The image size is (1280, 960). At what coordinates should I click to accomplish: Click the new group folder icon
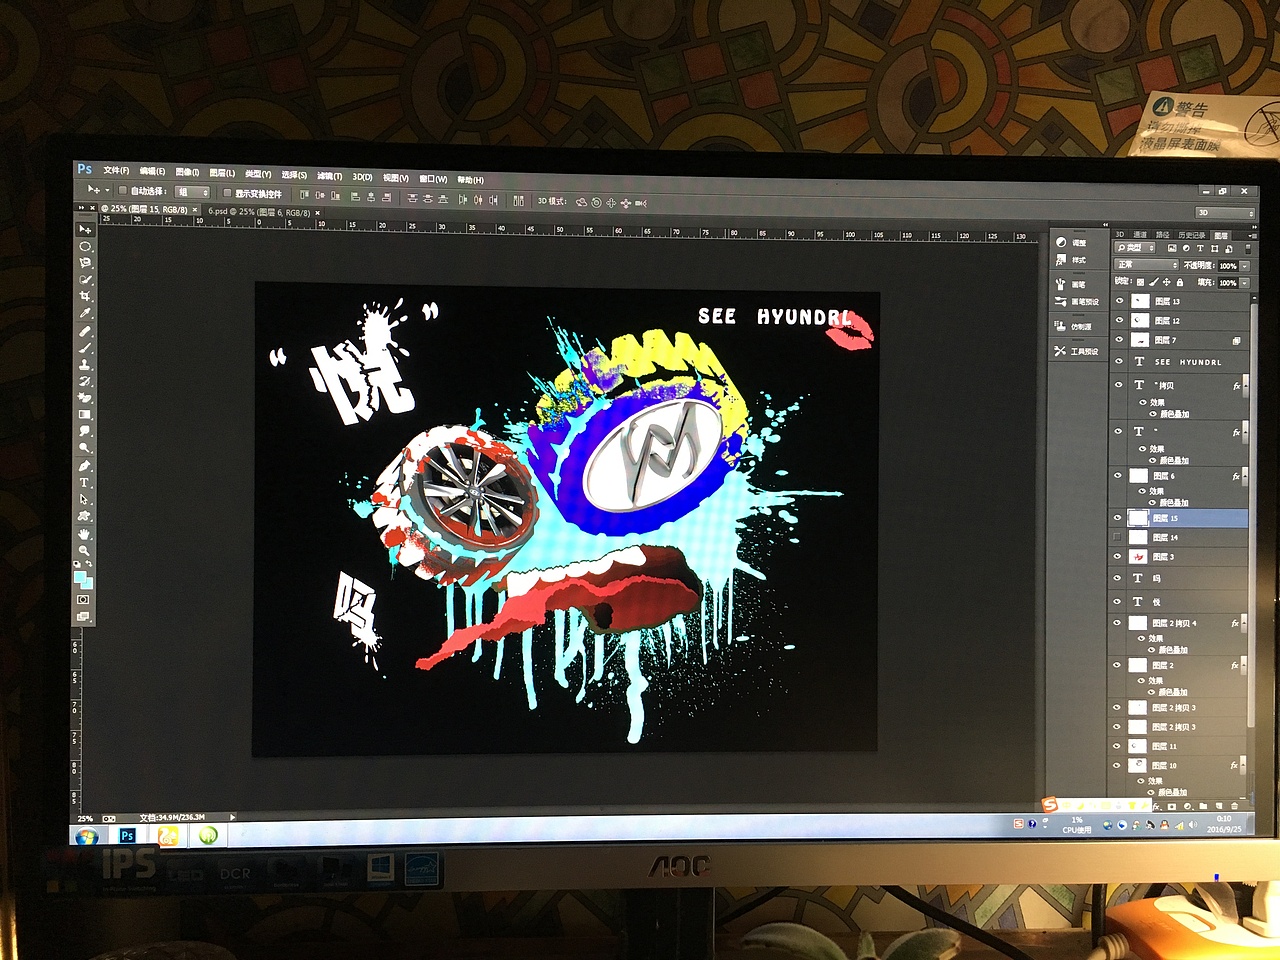point(1203,806)
